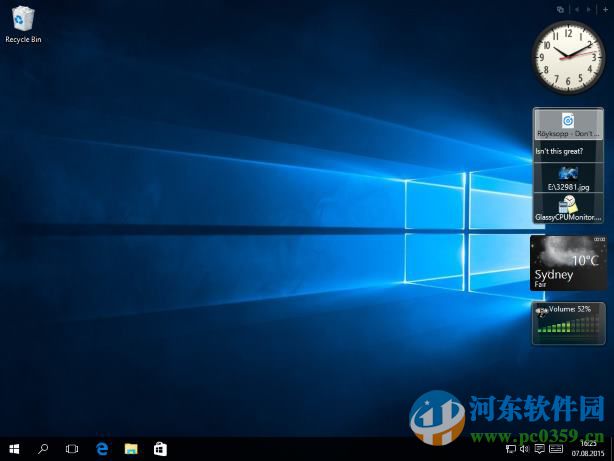614x461 pixels.
Task: Go to next sidebar page arrow
Action: (x=588, y=10)
